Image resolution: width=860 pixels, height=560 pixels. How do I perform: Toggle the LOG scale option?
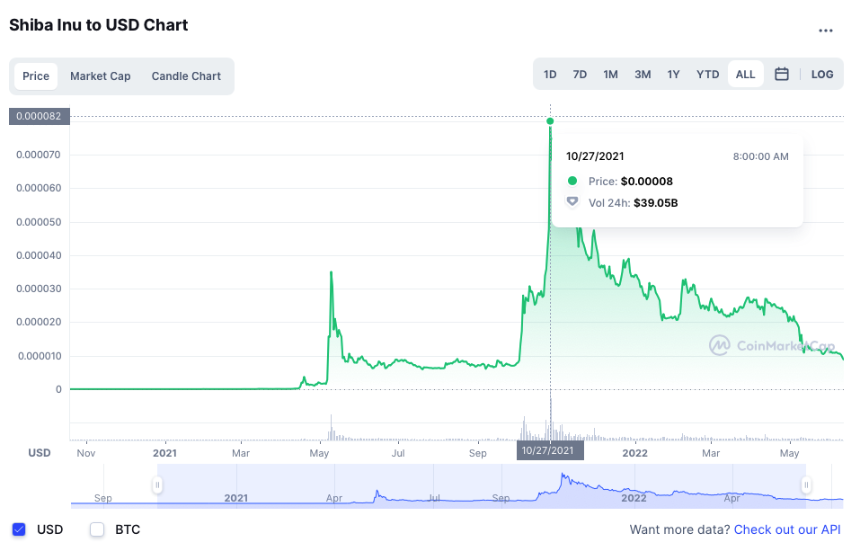[x=822, y=74]
